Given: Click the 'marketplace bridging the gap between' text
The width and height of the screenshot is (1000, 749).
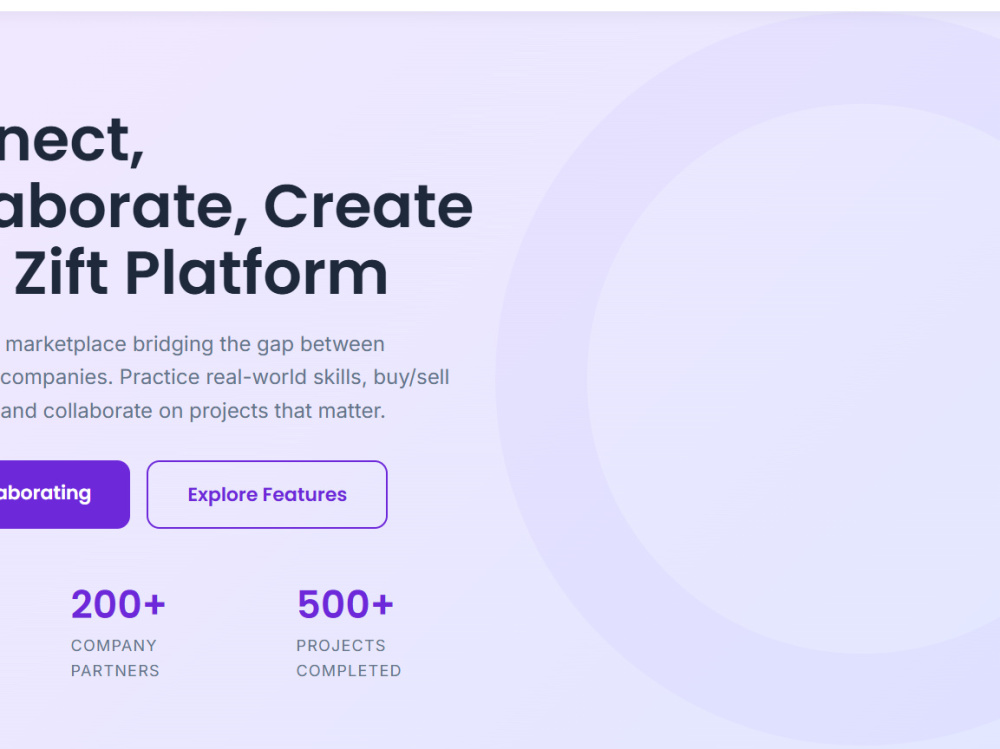Looking at the screenshot, I should pos(195,345).
